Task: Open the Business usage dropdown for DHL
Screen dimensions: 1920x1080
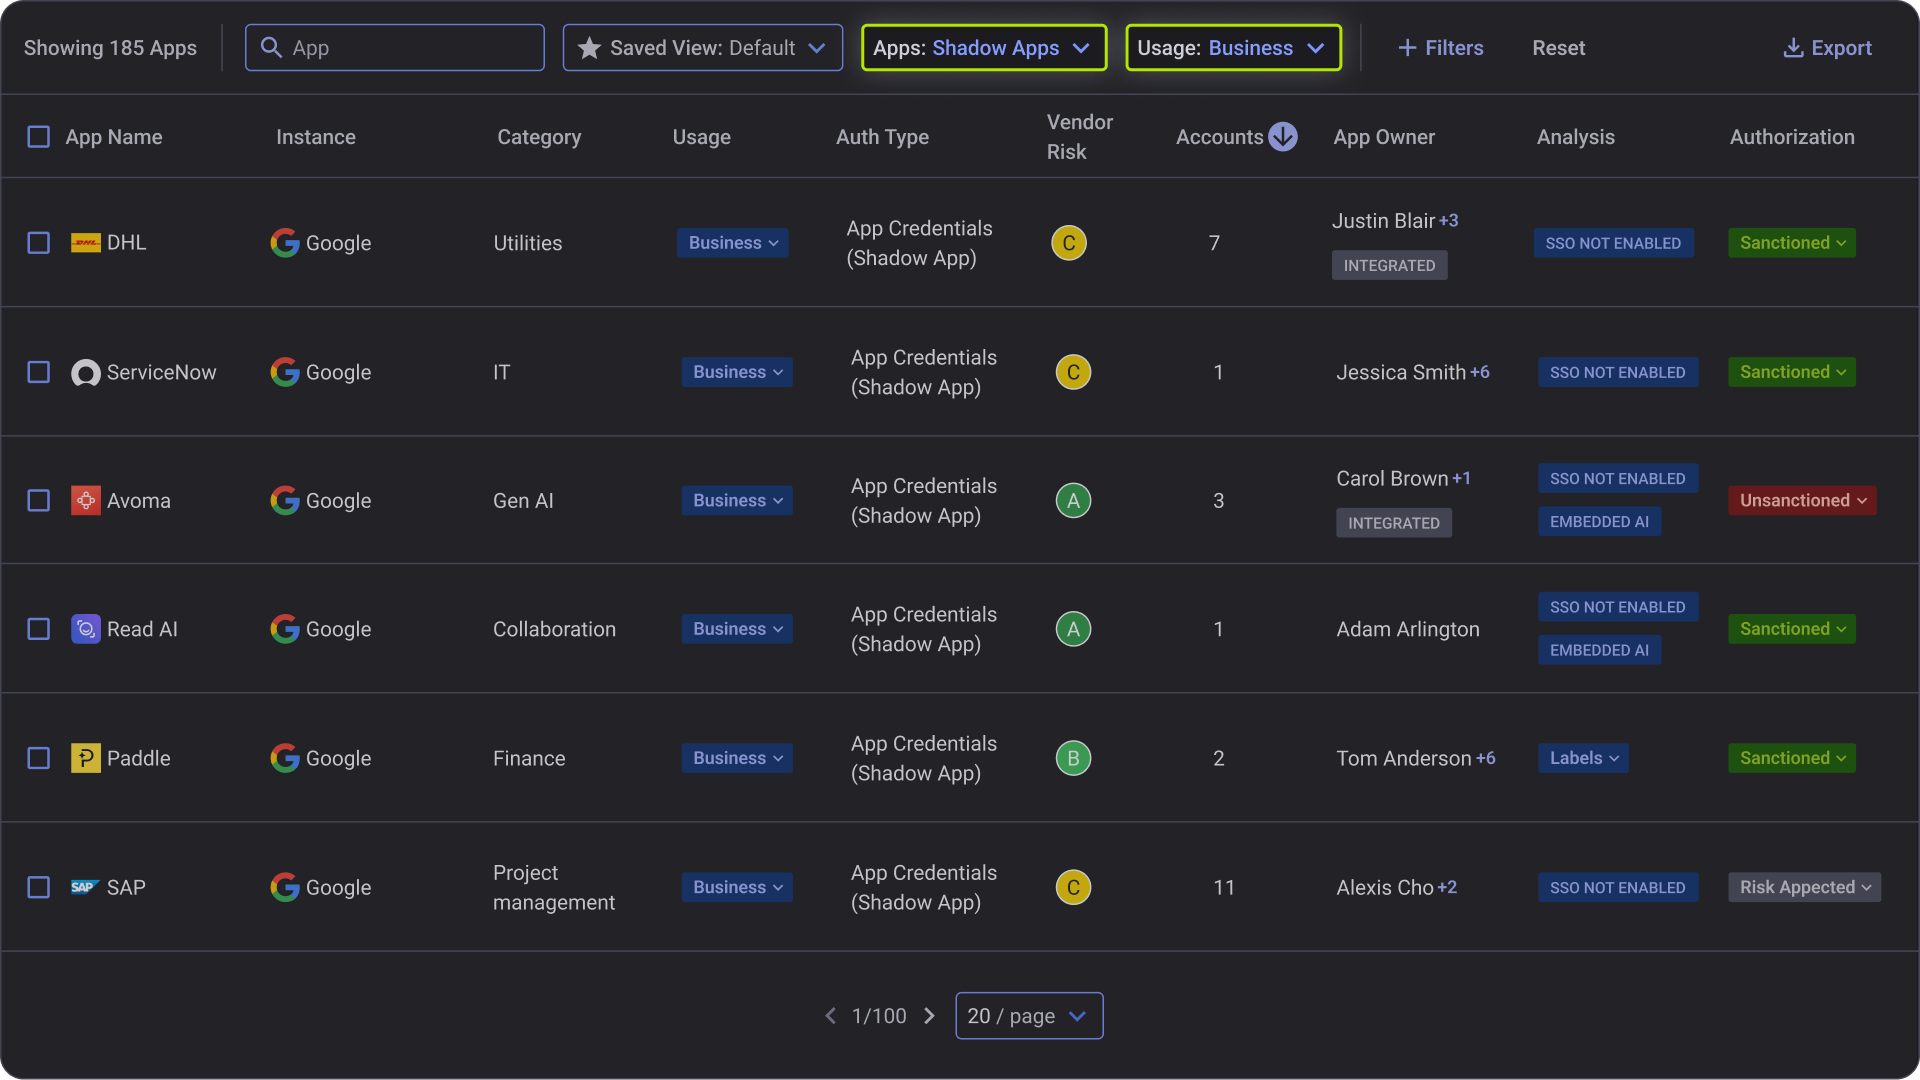Action: click(732, 243)
